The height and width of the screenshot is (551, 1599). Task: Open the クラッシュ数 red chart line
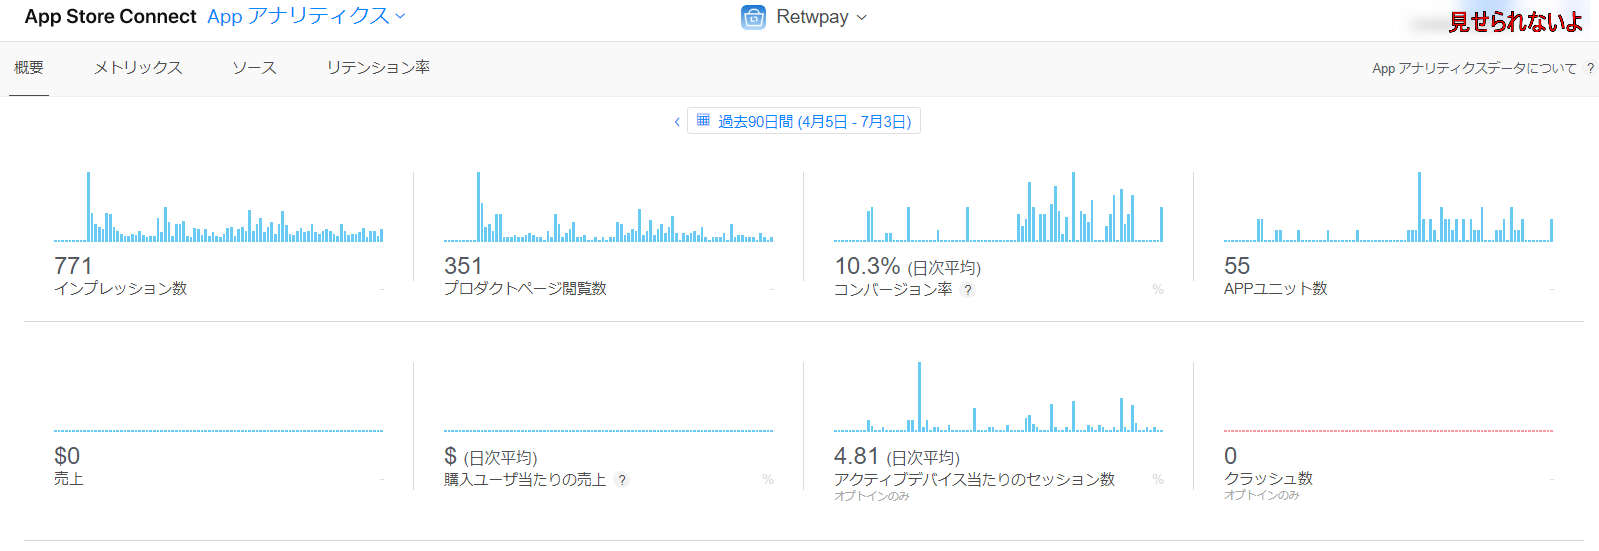click(x=1388, y=431)
